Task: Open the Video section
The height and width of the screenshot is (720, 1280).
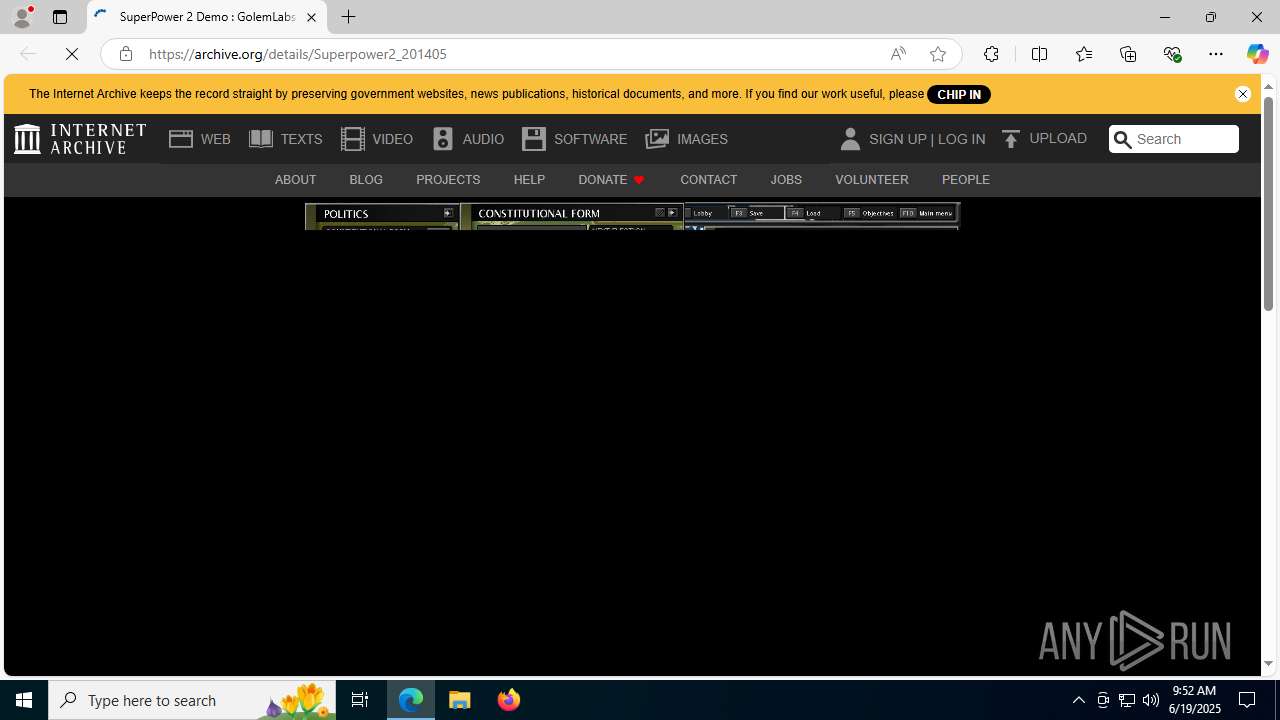Action: click(376, 139)
